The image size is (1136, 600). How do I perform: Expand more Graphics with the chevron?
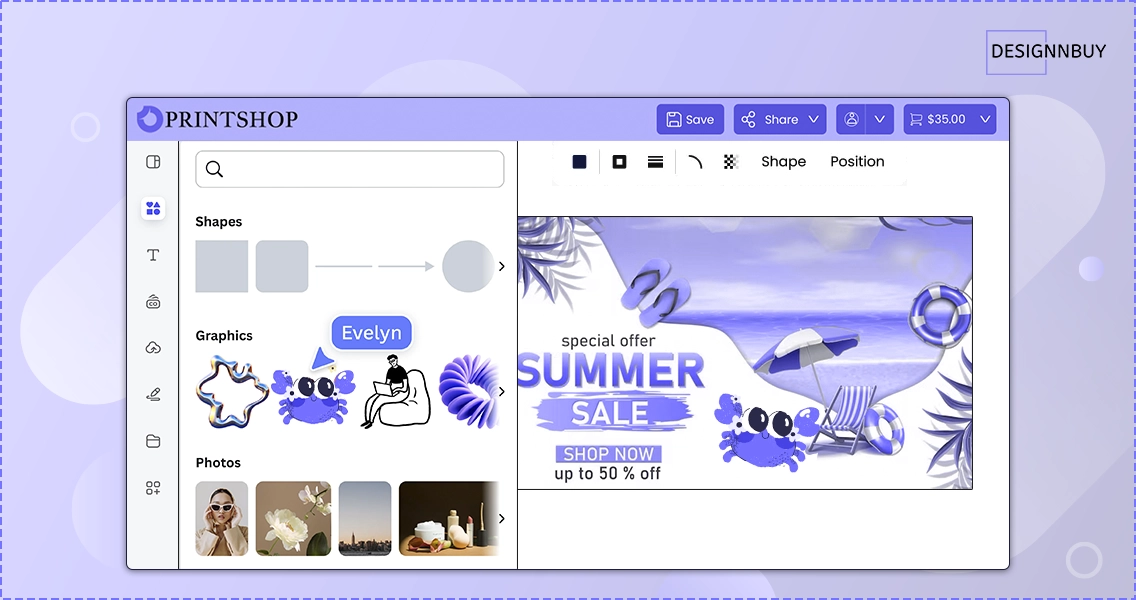pyautogui.click(x=501, y=391)
